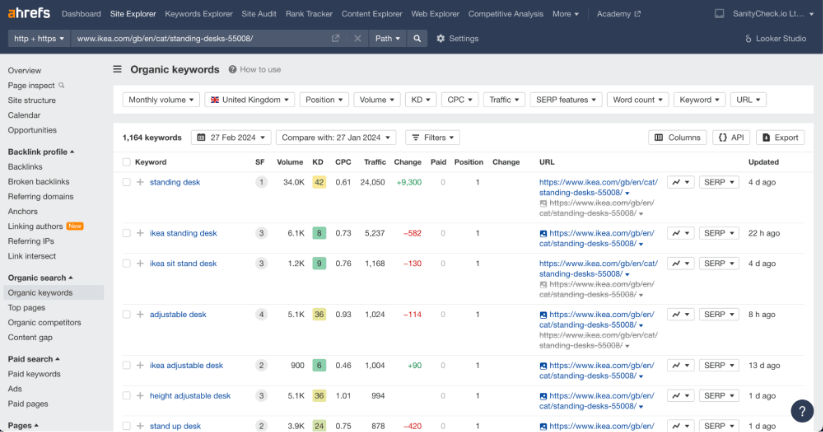823x432 pixels.
Task: Click the search magnifier button in the URL bar
Action: coord(418,38)
